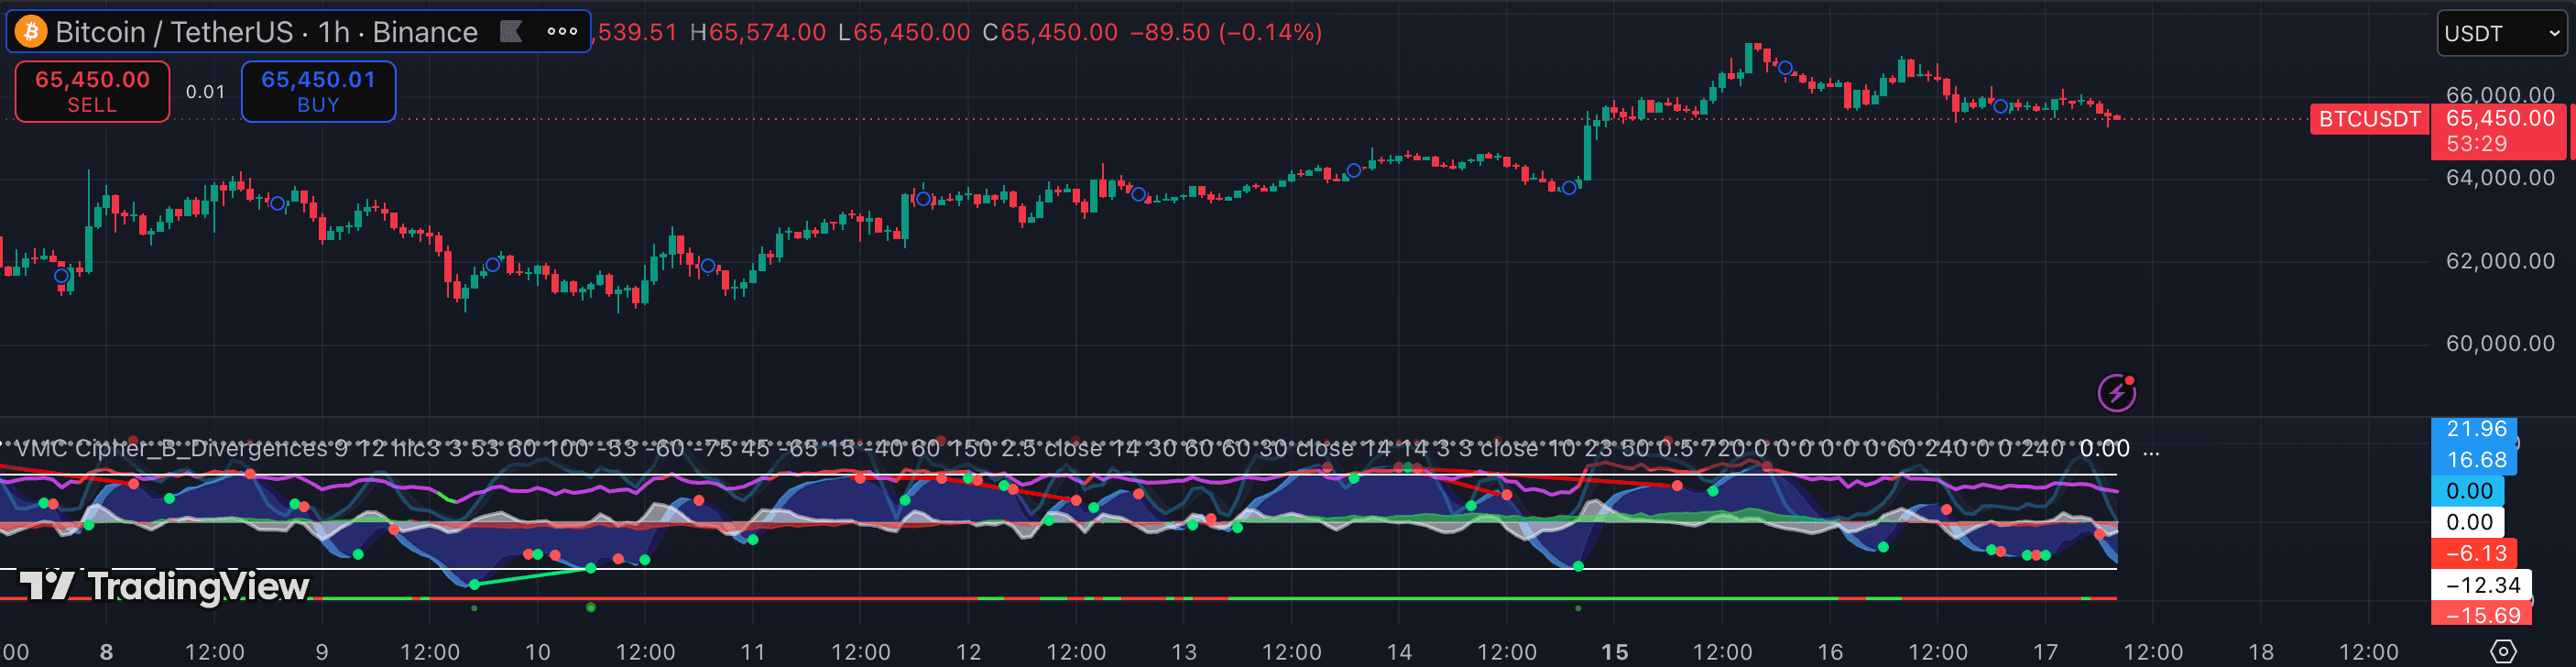Click the date 16 on the time axis
Viewport: 2576px width, 667px height.
click(1830, 652)
